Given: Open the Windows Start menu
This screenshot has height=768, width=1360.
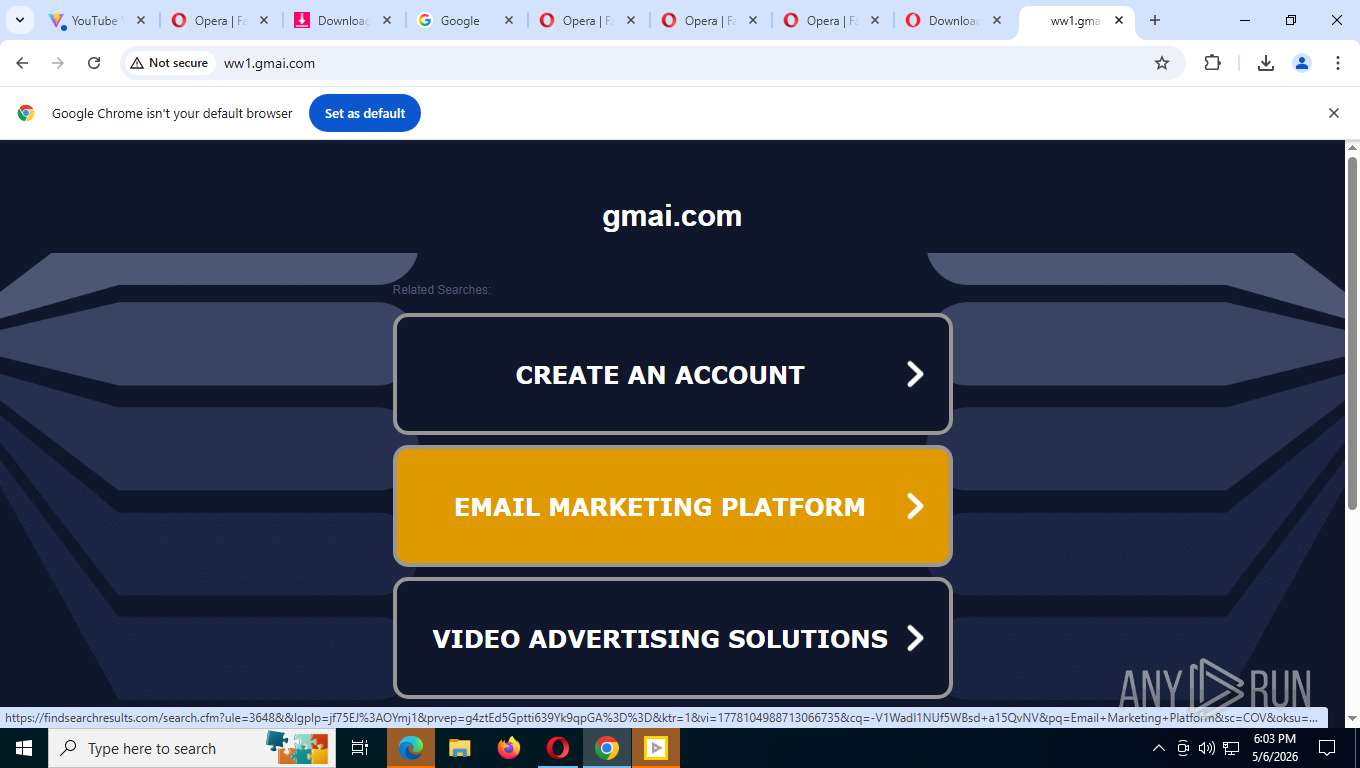Looking at the screenshot, I should tap(23, 748).
